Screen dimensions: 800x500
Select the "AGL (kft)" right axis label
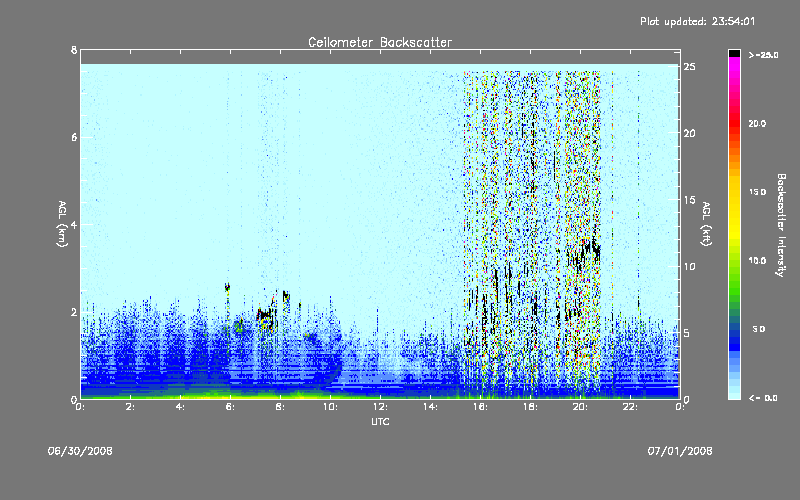pyautogui.click(x=706, y=224)
